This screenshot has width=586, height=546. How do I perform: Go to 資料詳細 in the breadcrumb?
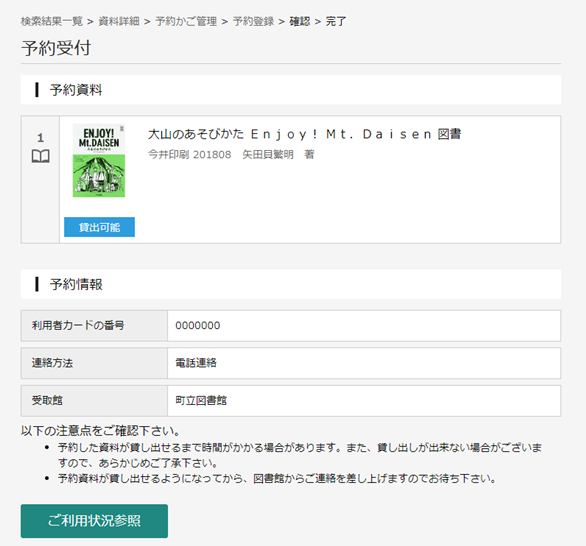(x=119, y=21)
